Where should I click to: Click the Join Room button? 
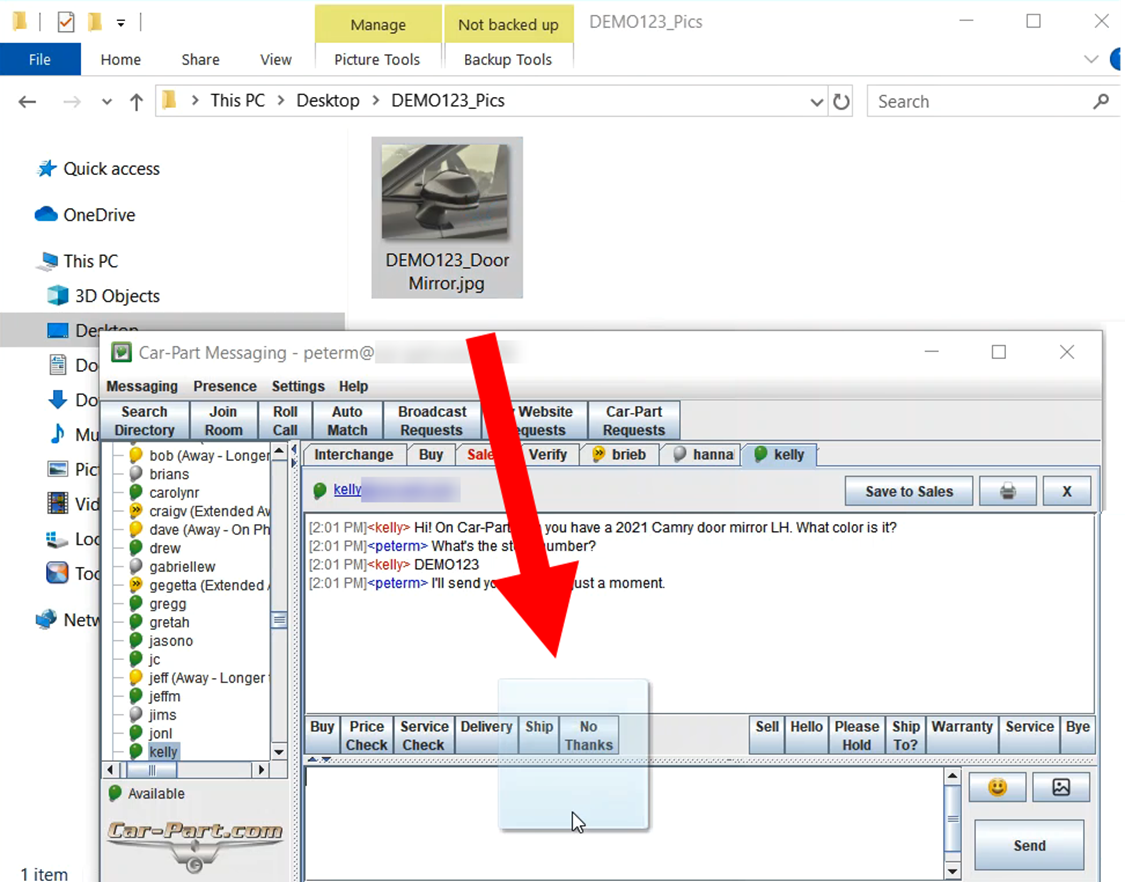[x=223, y=421]
